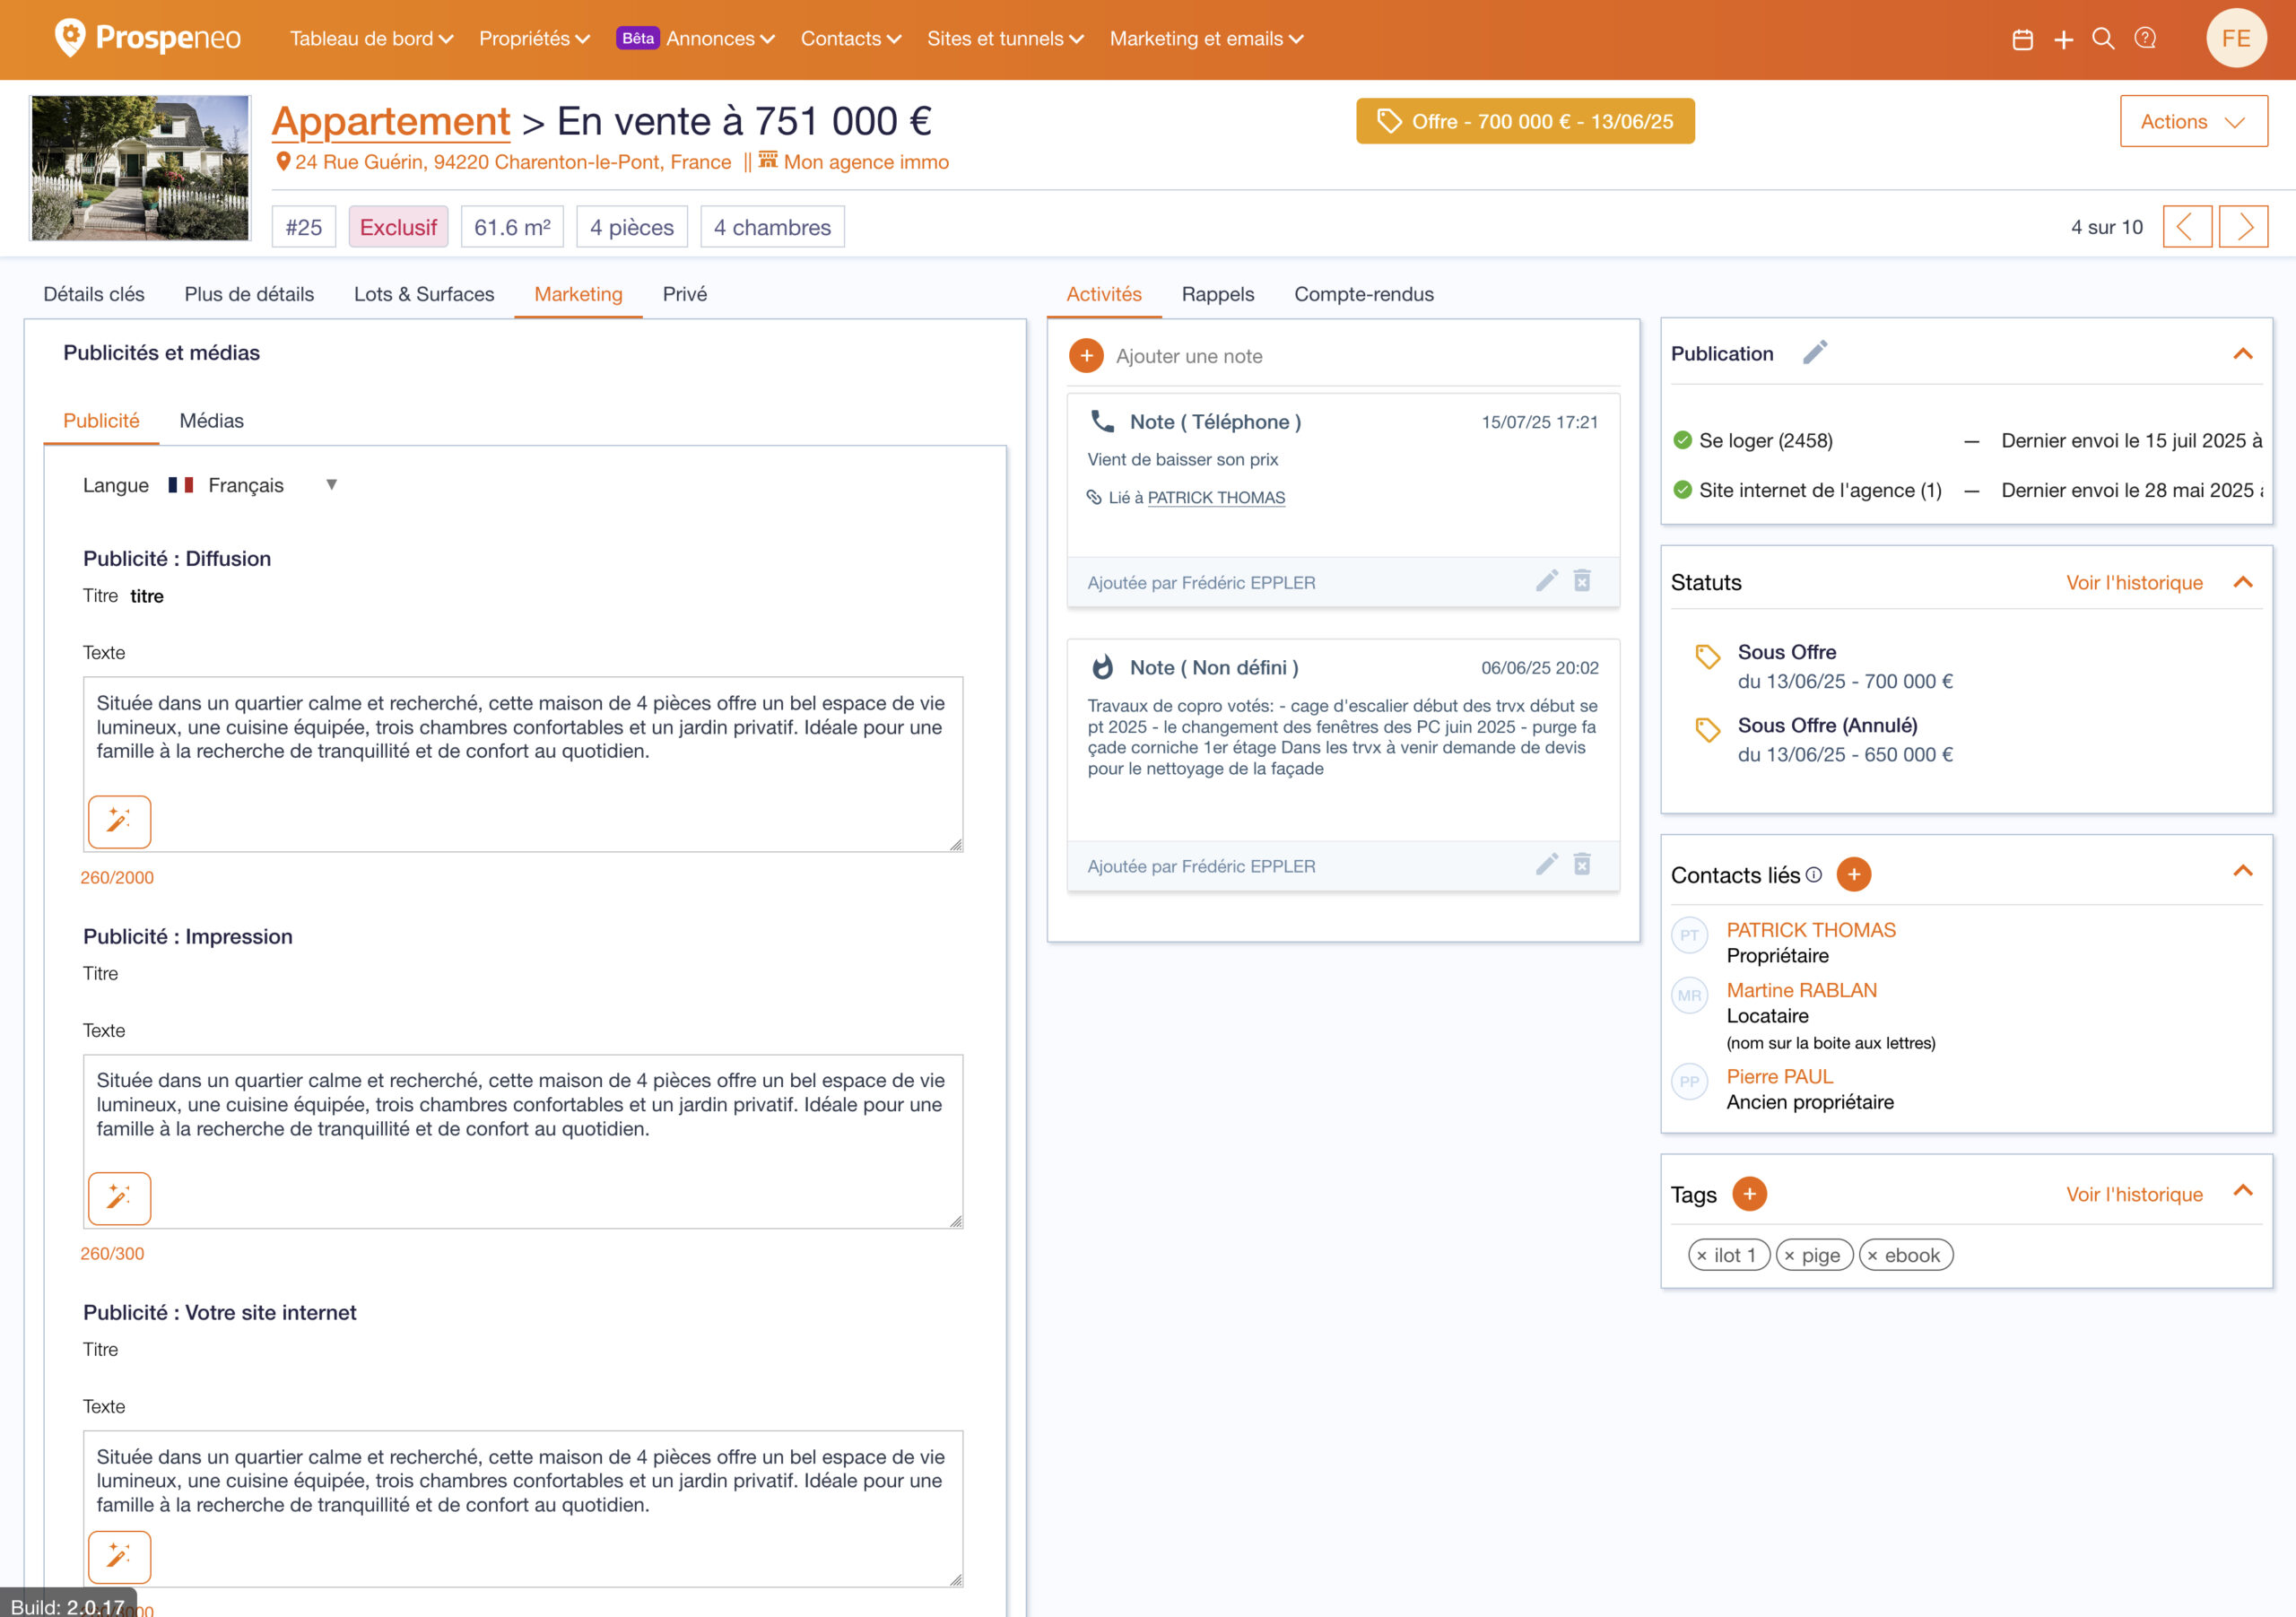Open the Tableau de bord menu

(x=371, y=39)
